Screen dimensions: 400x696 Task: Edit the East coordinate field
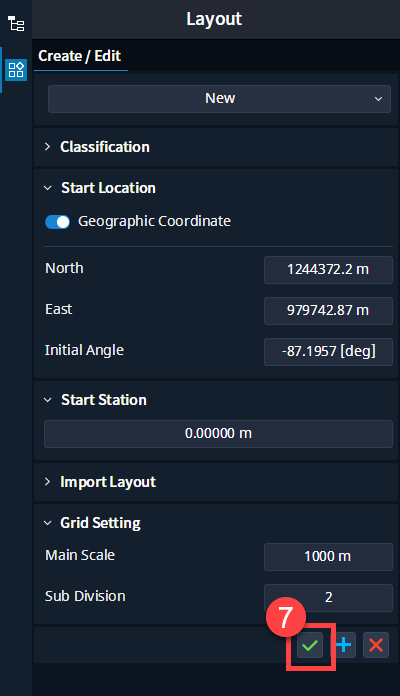(328, 311)
